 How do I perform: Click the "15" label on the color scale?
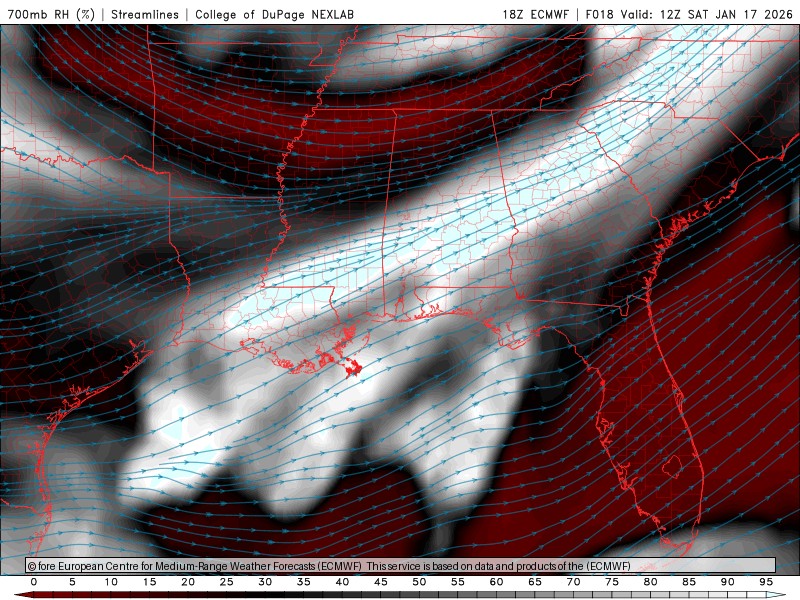tap(149, 582)
